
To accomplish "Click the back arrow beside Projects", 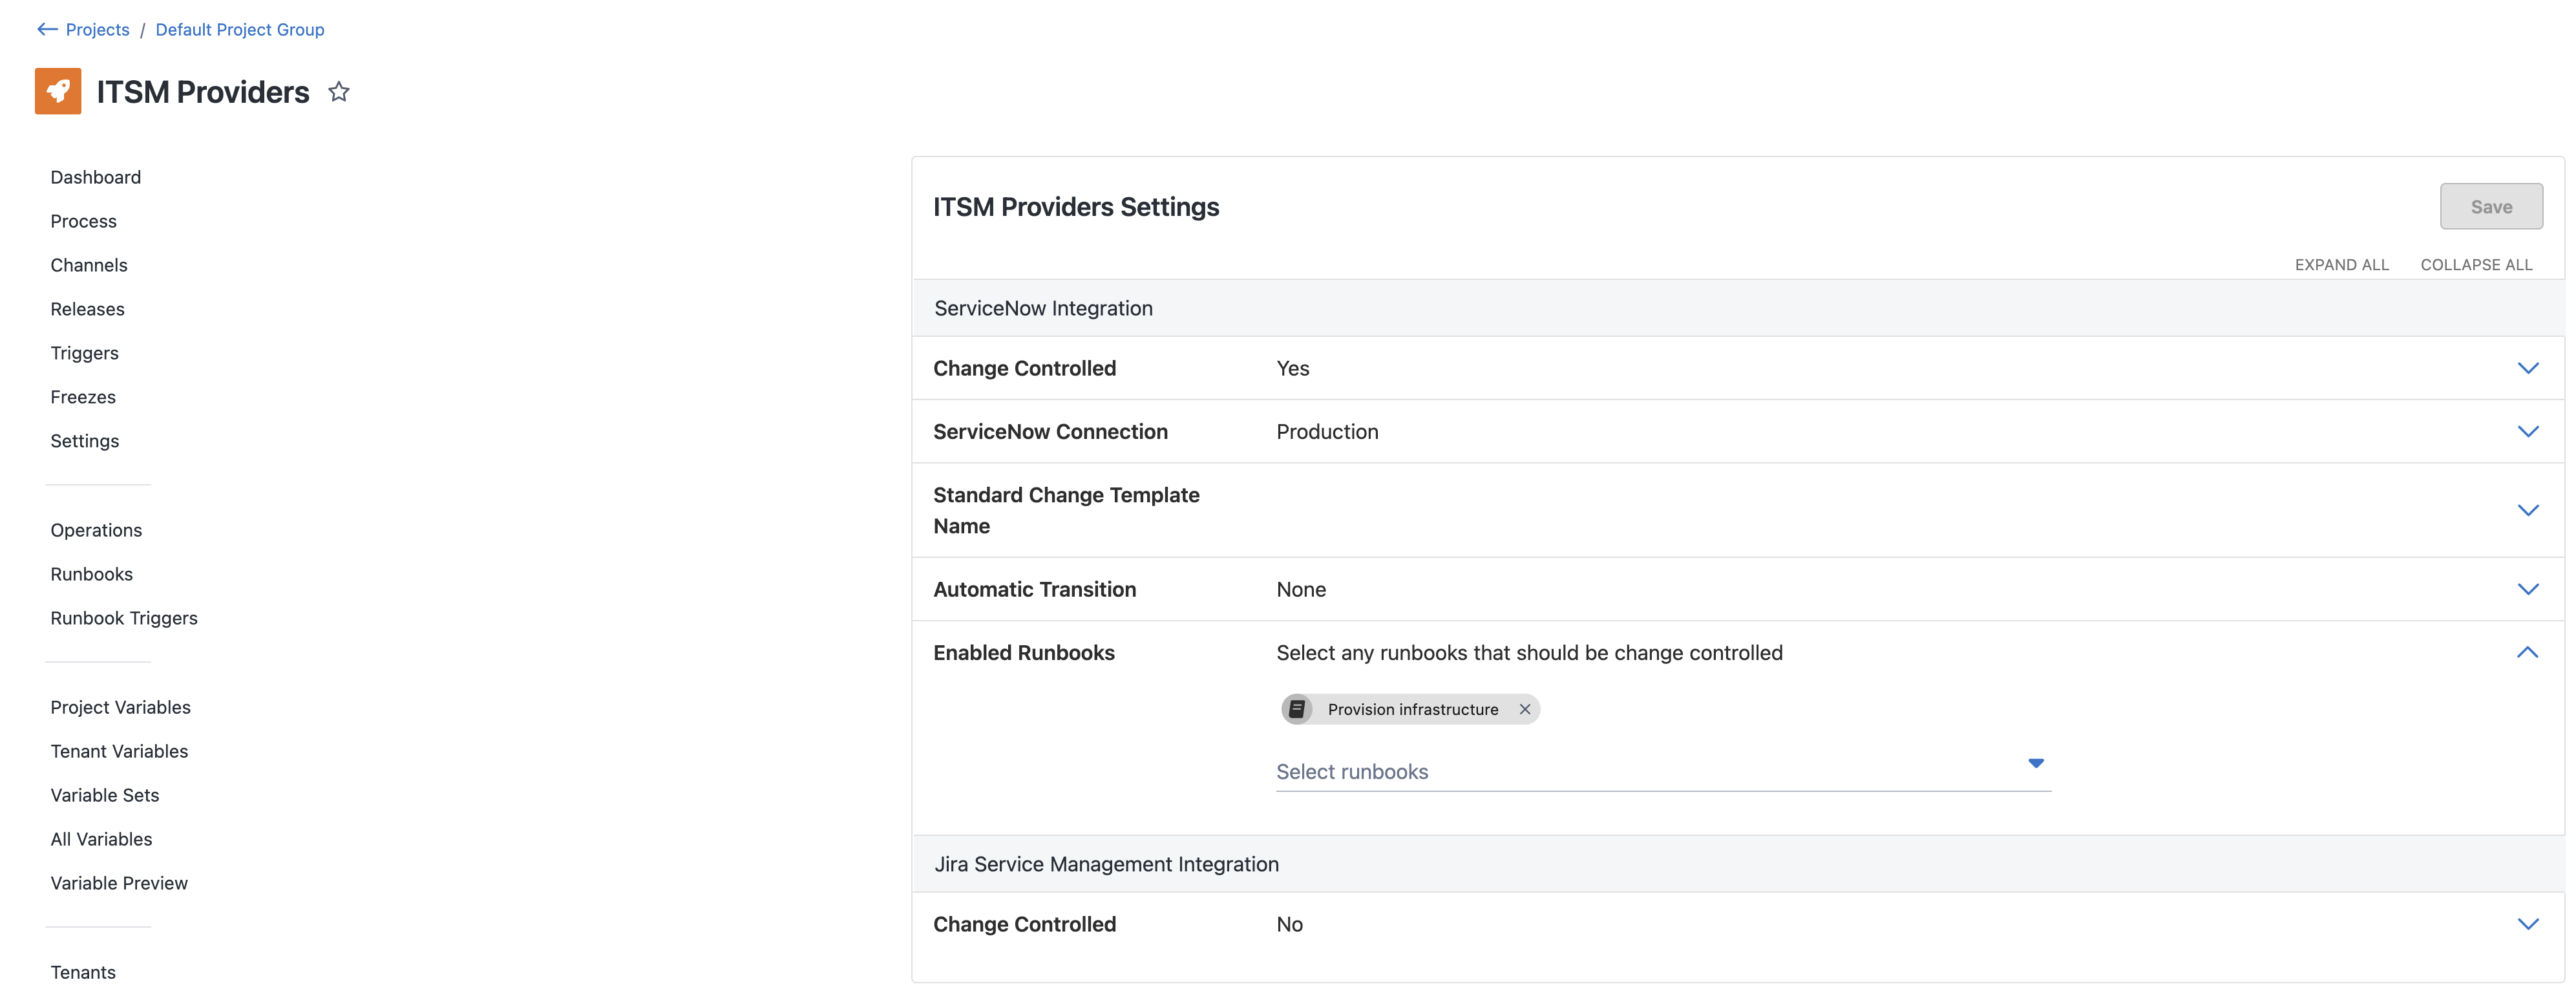I will pos(47,30).
